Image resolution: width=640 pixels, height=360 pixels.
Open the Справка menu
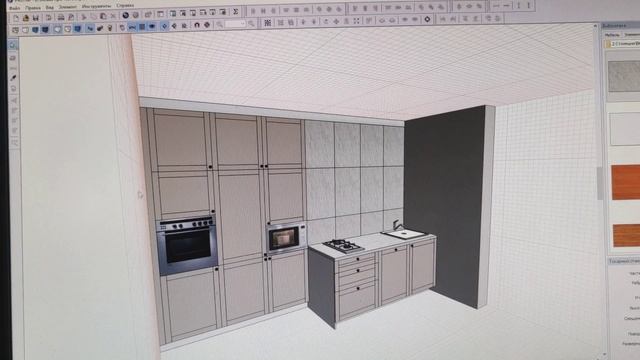(125, 6)
